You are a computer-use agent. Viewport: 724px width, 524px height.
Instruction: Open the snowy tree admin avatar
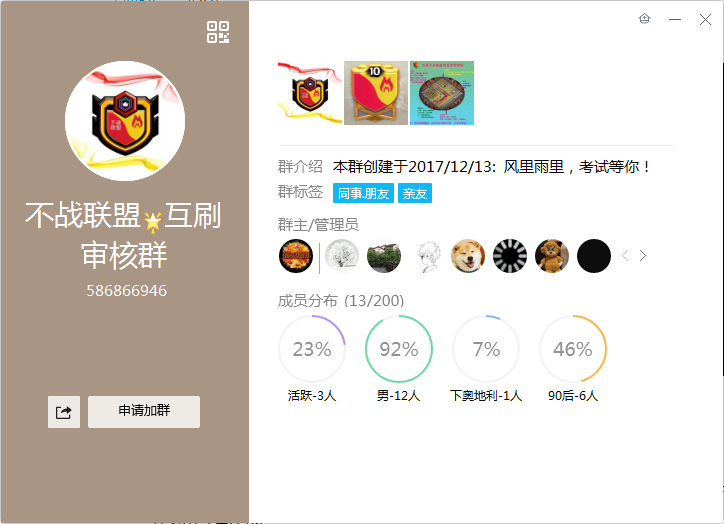point(342,256)
